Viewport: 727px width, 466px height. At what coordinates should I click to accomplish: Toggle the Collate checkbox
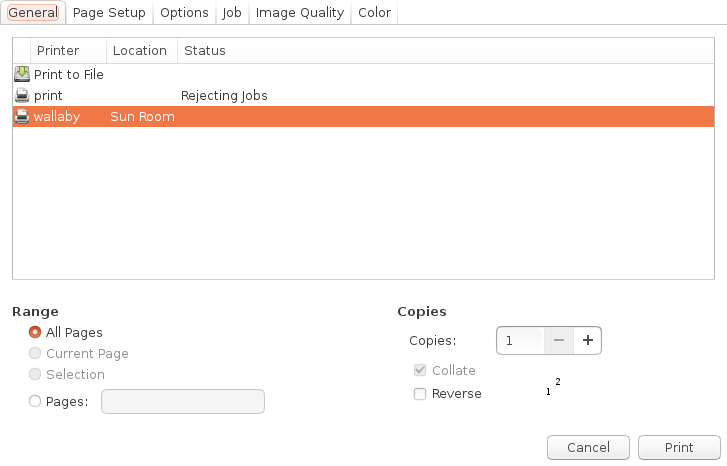tap(421, 370)
